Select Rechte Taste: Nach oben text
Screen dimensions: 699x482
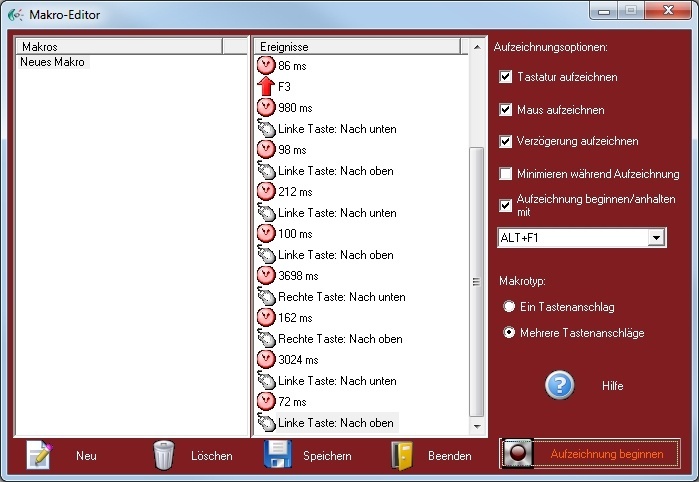(340, 339)
